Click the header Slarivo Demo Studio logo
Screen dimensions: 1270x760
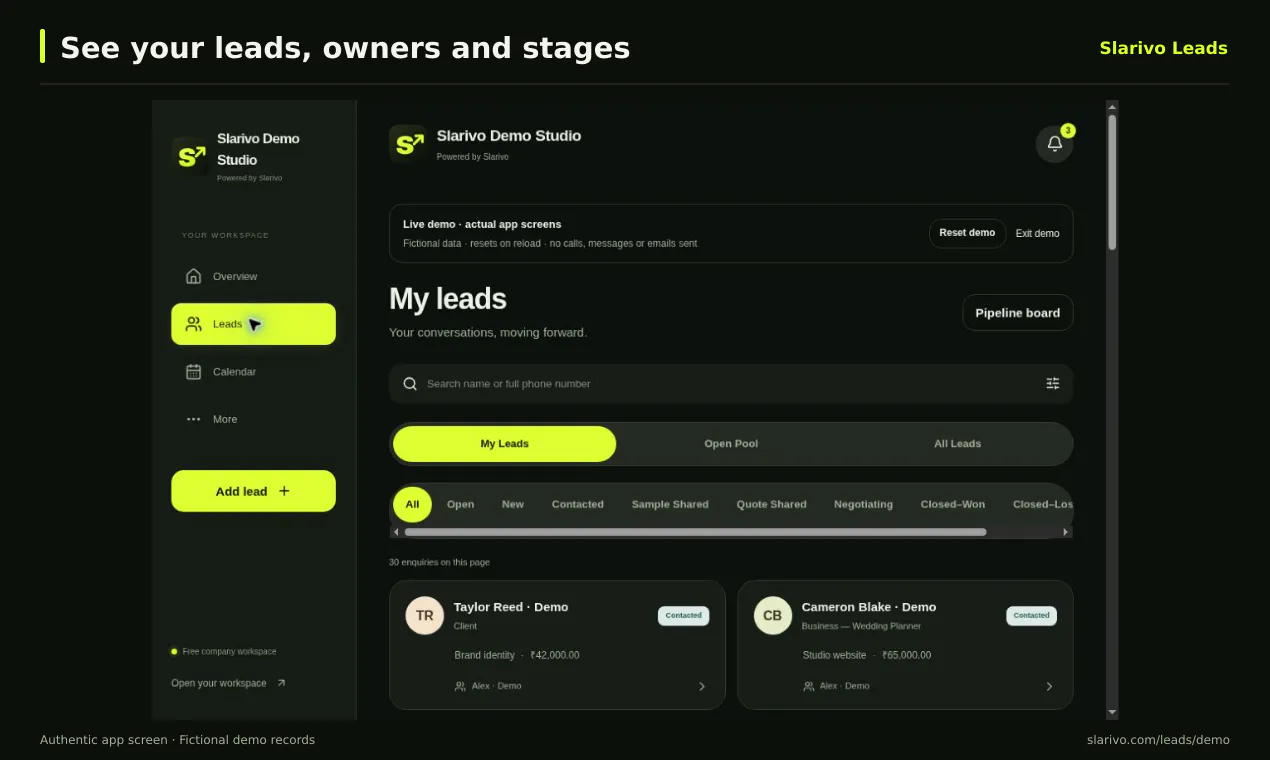[407, 143]
